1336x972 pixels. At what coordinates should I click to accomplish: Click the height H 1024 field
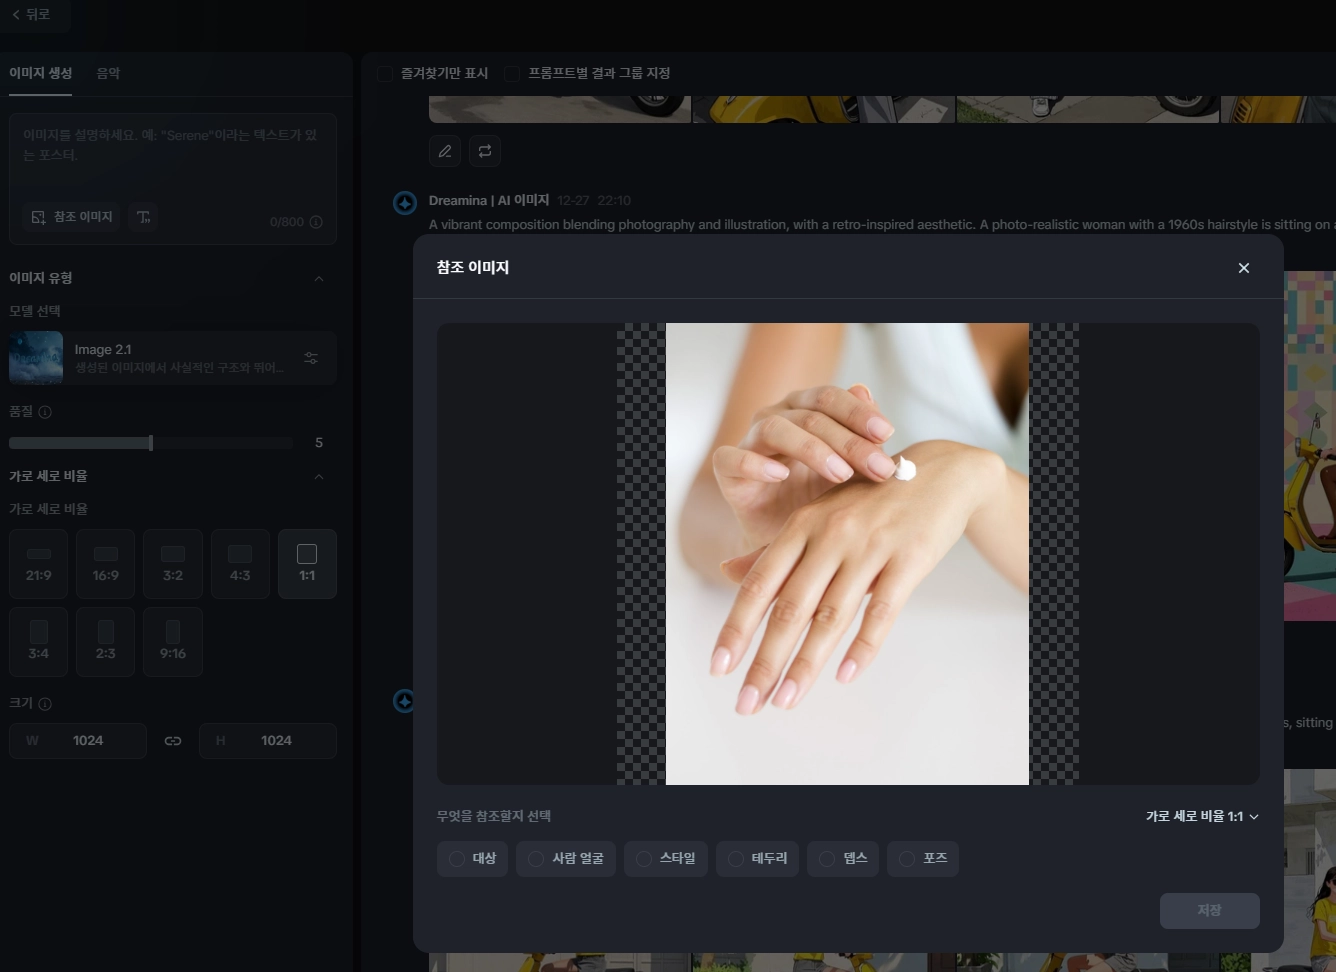tap(268, 741)
